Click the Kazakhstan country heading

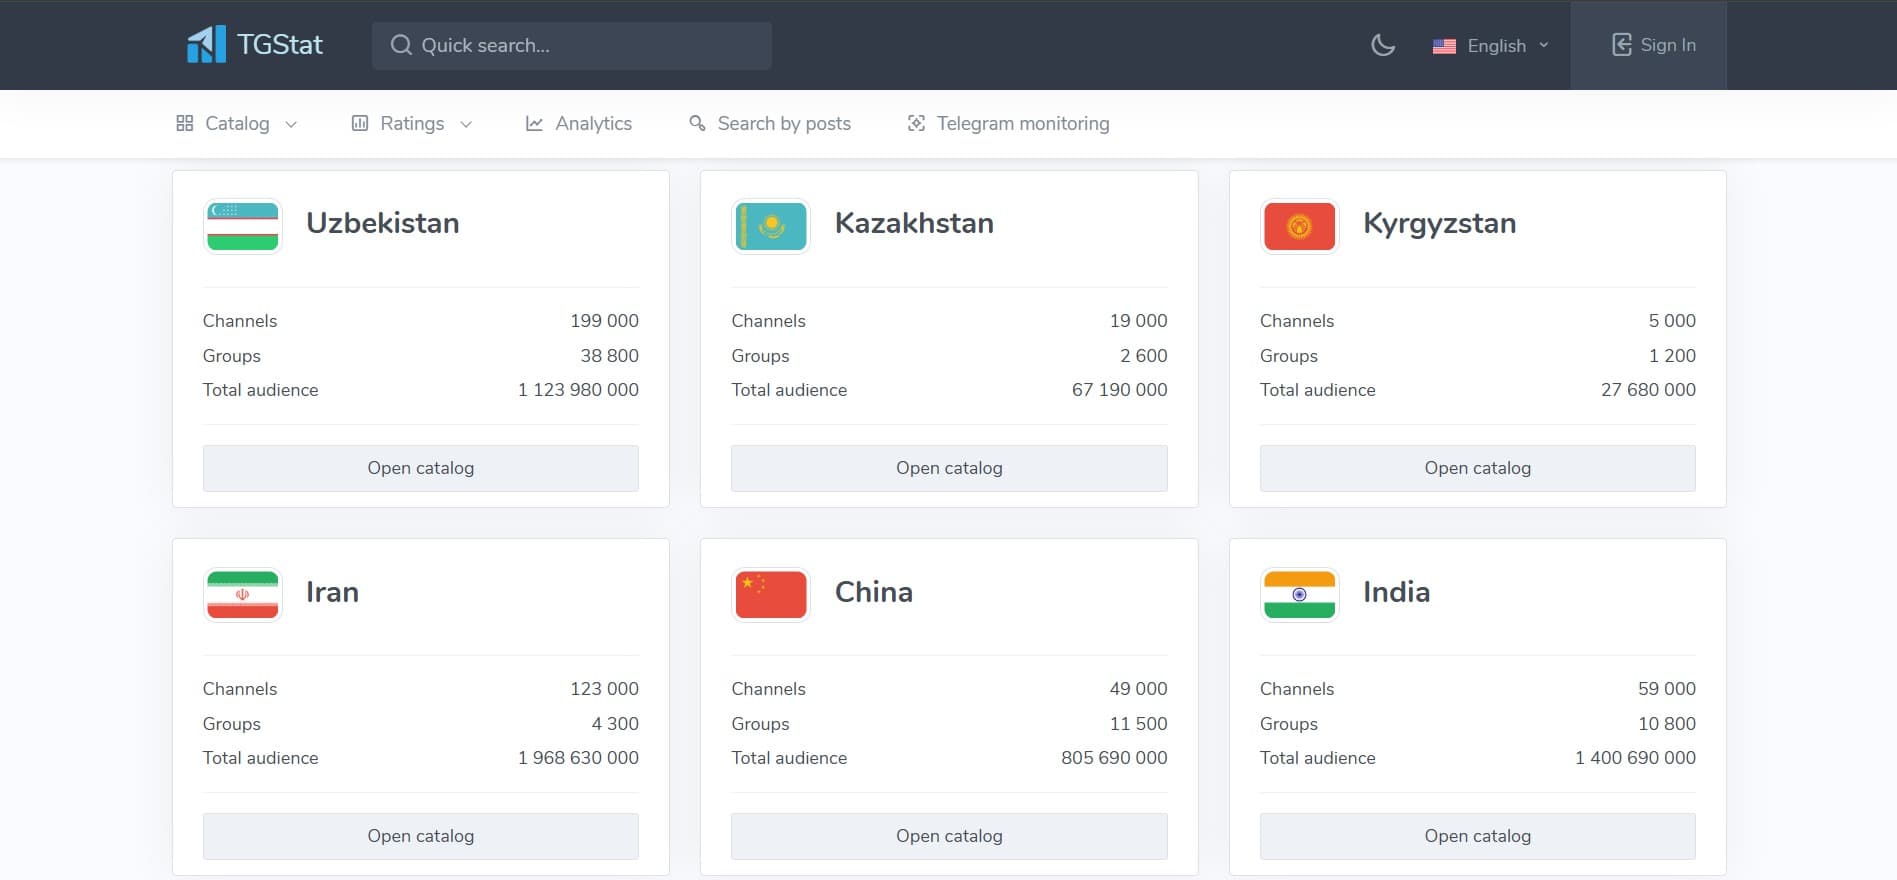click(x=914, y=223)
